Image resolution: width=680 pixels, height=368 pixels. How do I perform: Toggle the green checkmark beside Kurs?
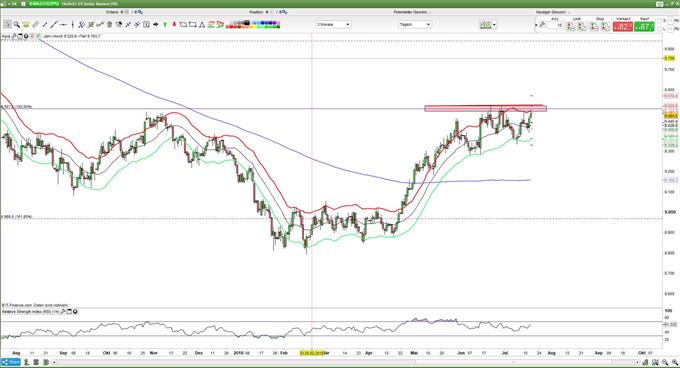click(38, 36)
